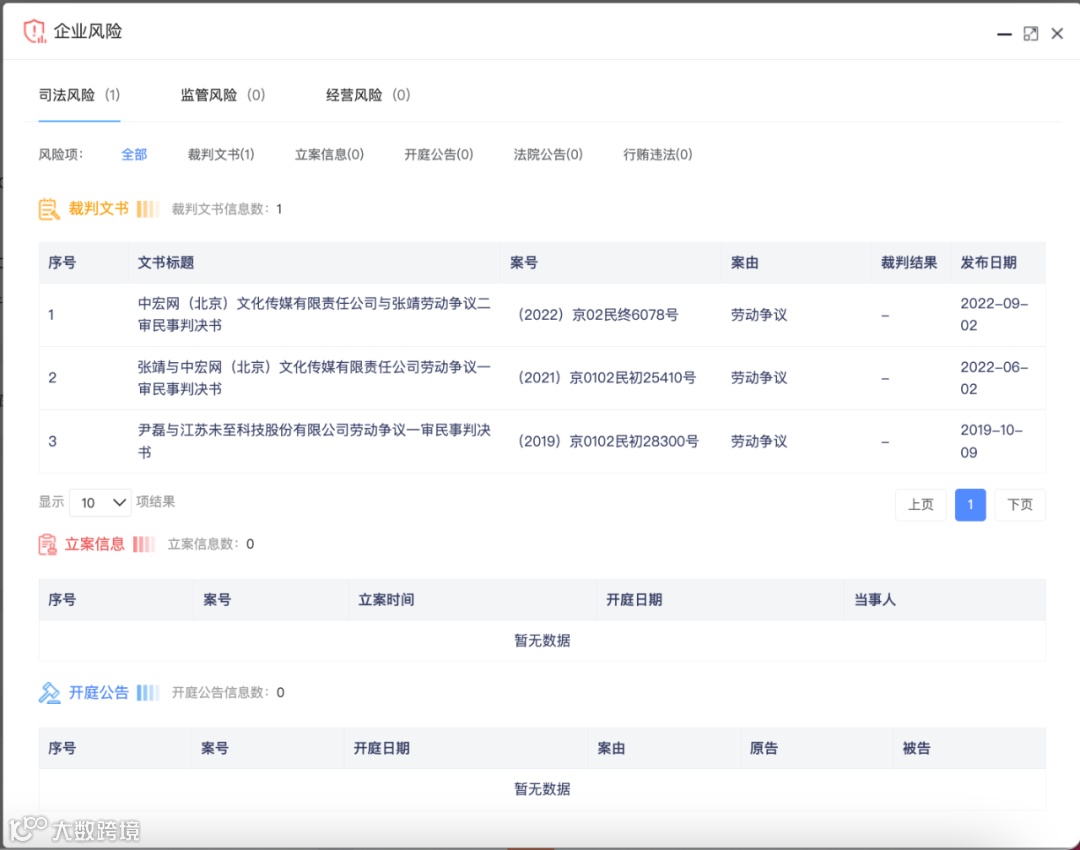Click the 发布日期 column header
Screen dimensions: 1080x850
pos(988,262)
